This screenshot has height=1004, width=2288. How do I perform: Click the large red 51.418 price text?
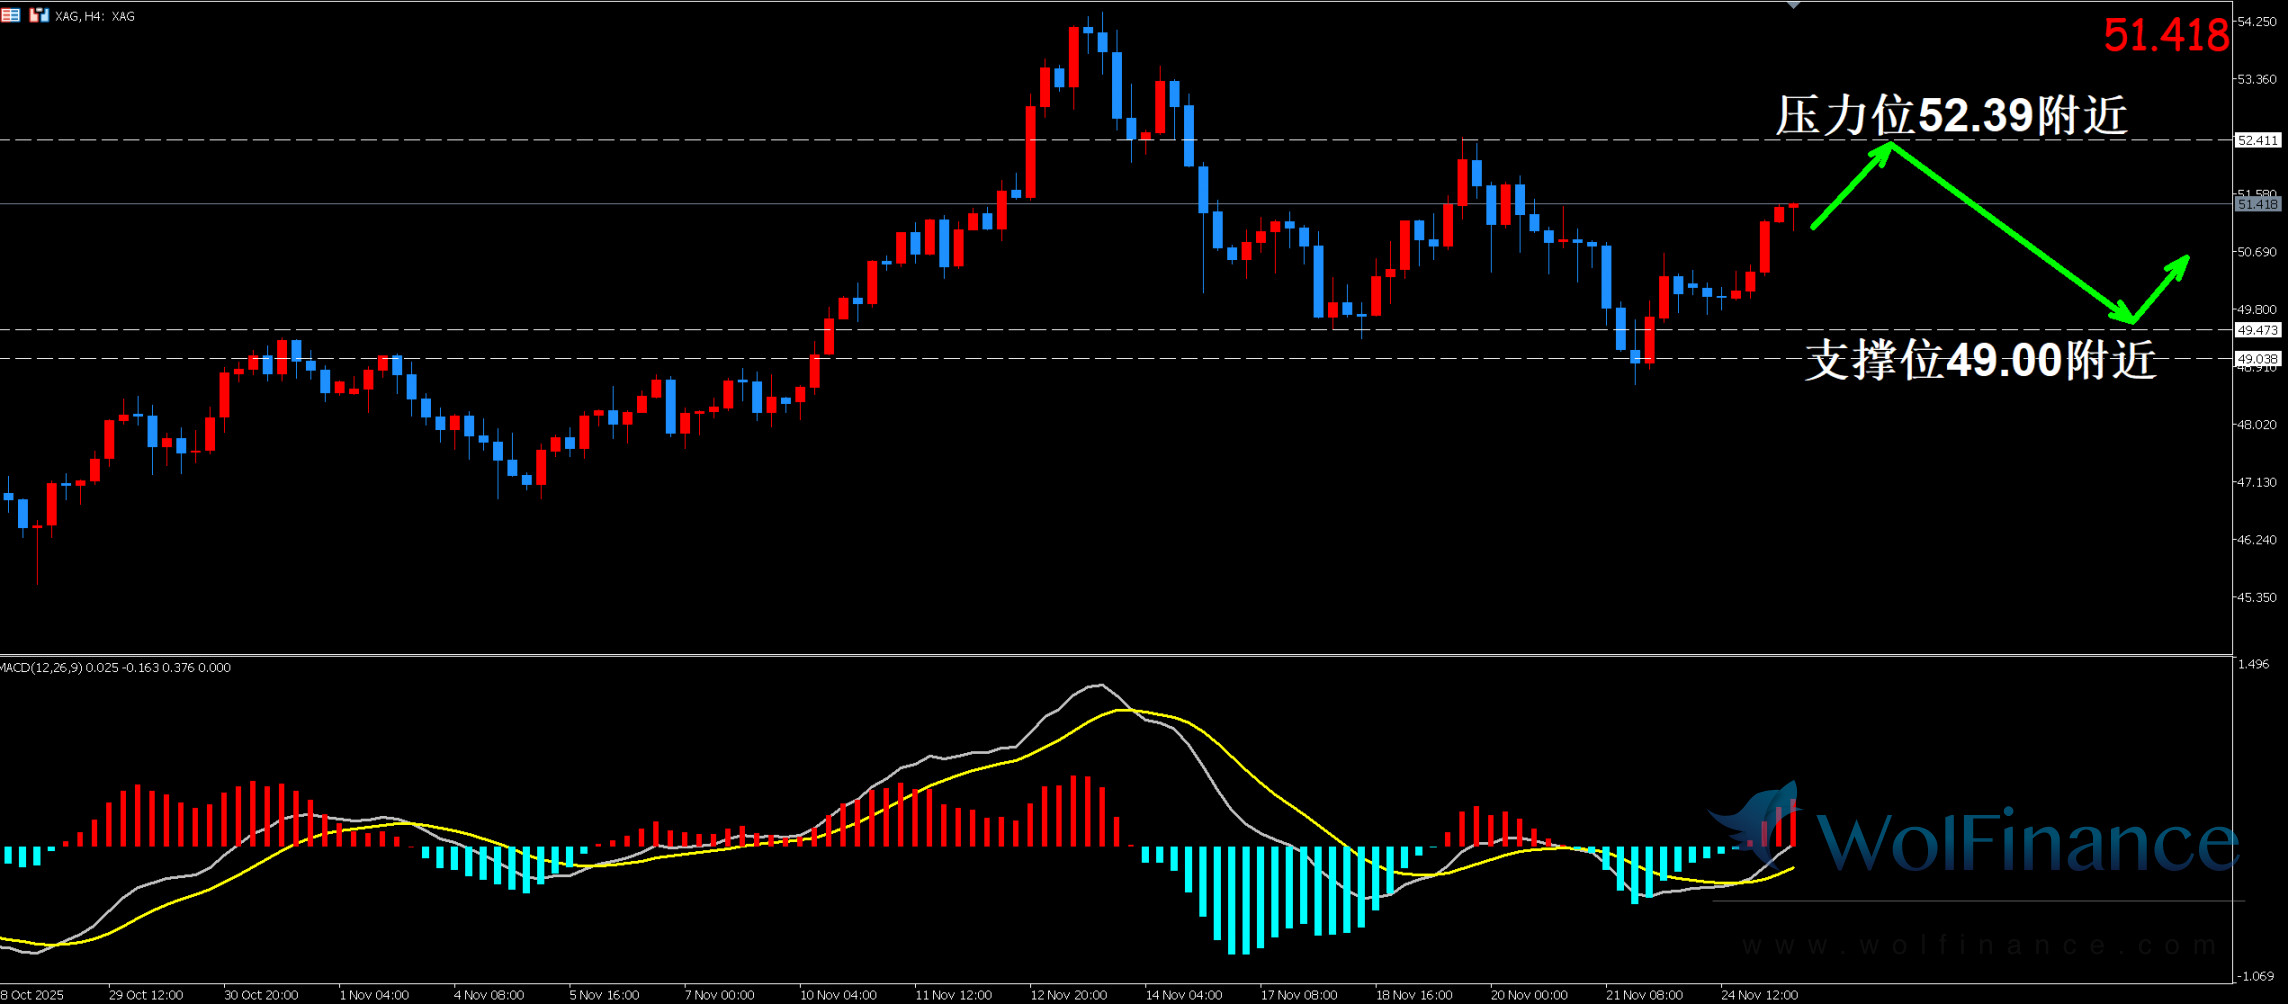point(2165,36)
